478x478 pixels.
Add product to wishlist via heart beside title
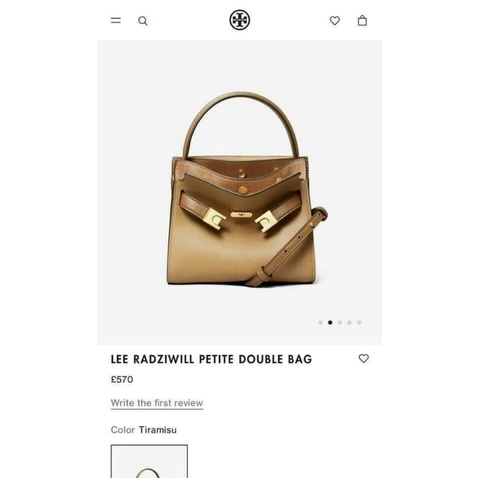363,359
